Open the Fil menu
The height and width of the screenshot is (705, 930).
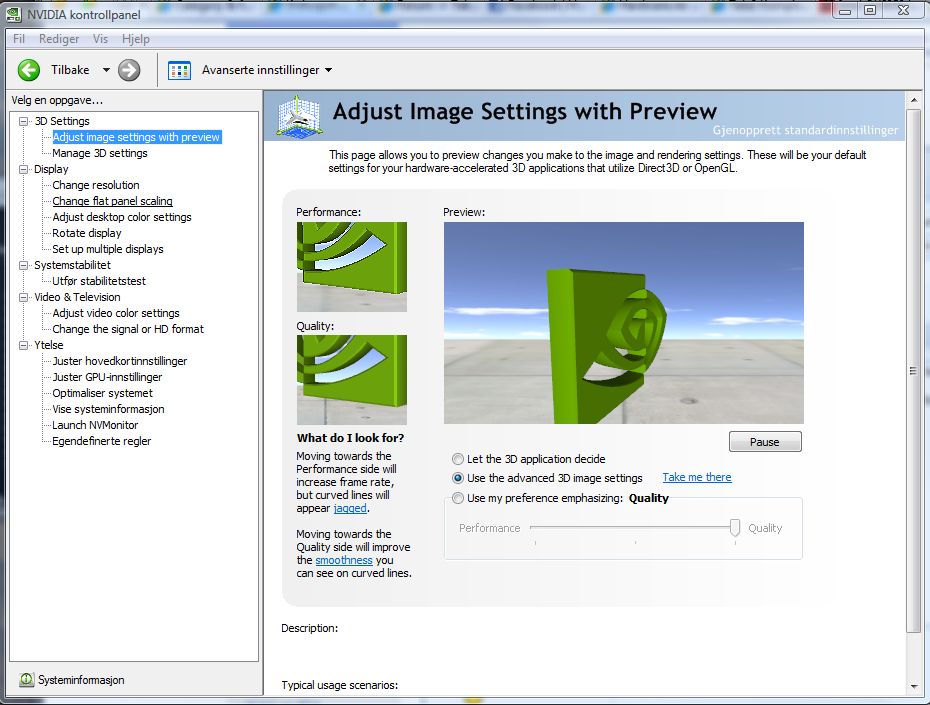coord(19,39)
